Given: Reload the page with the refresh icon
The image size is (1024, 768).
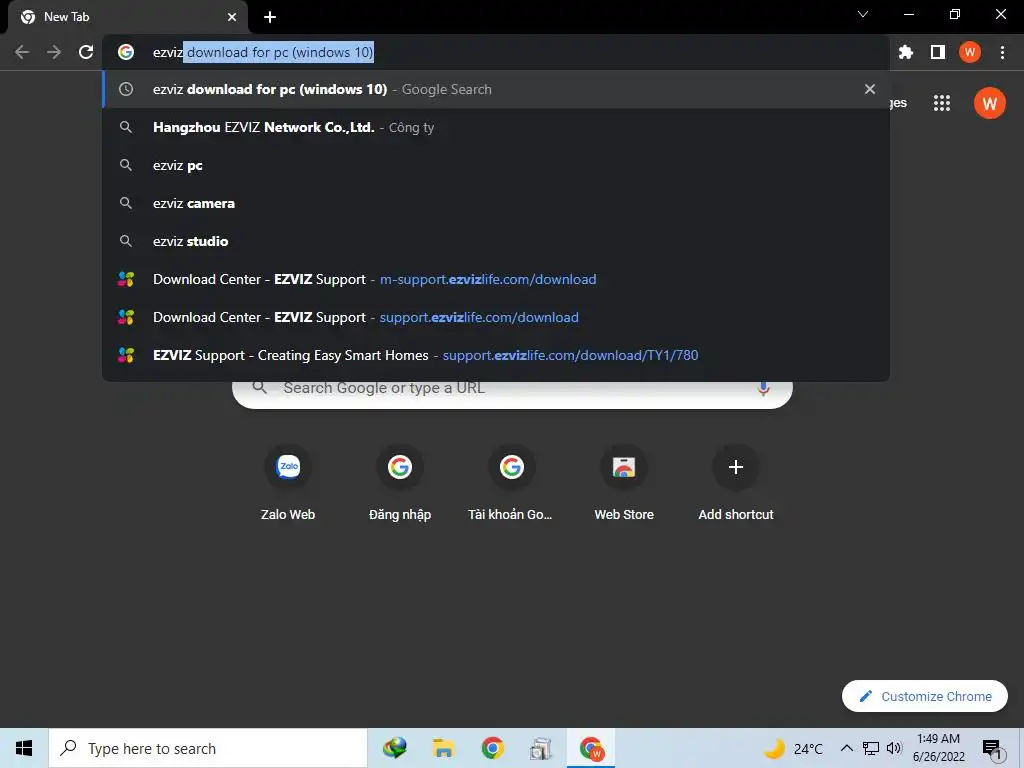Looking at the screenshot, I should [x=86, y=52].
